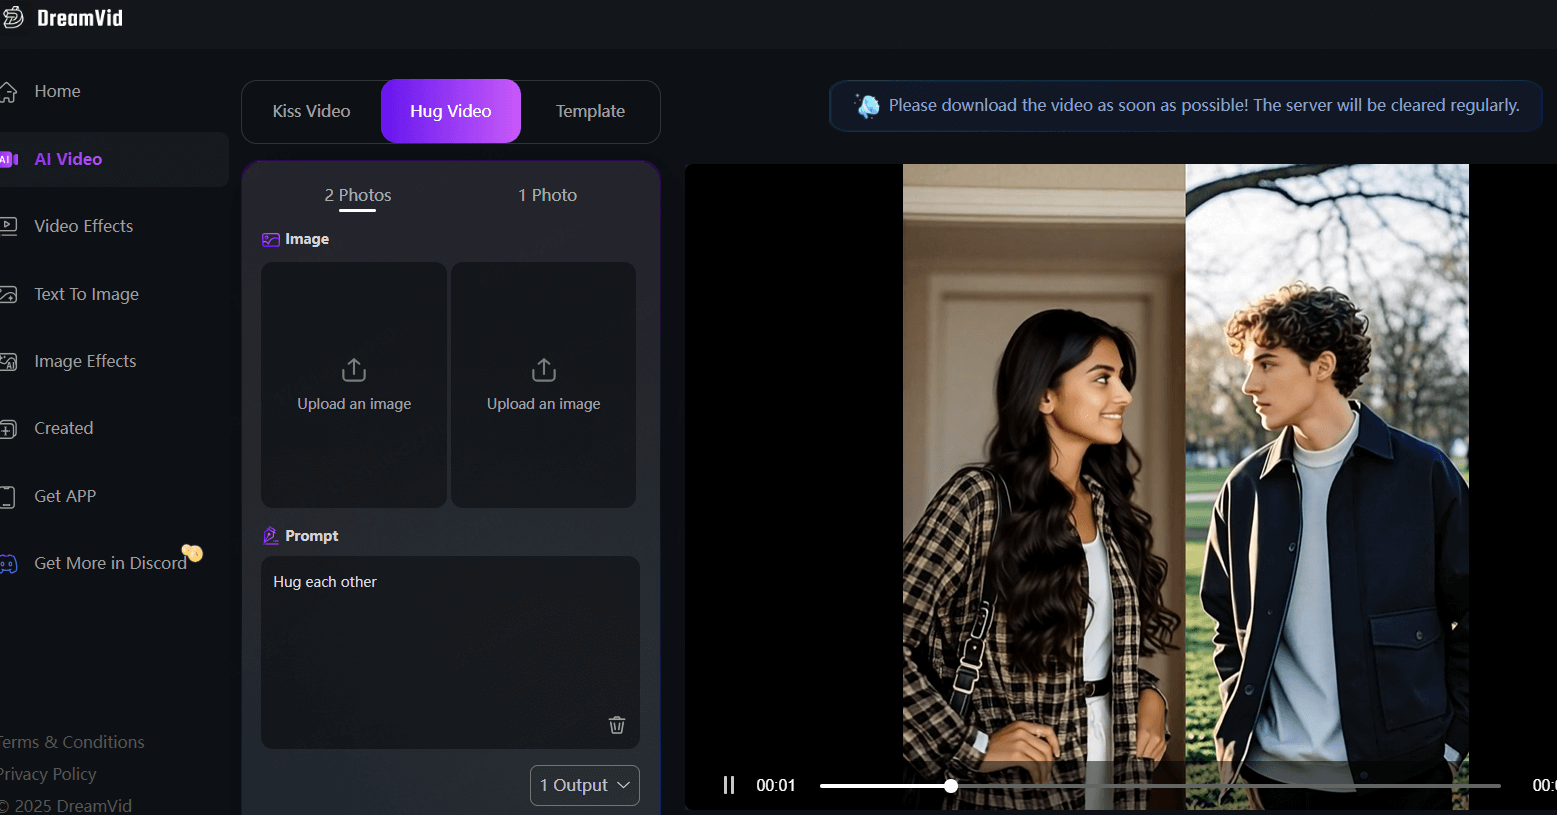Upload an image in the first slot
Viewport: 1557px width, 815px height.
pyautogui.click(x=354, y=385)
